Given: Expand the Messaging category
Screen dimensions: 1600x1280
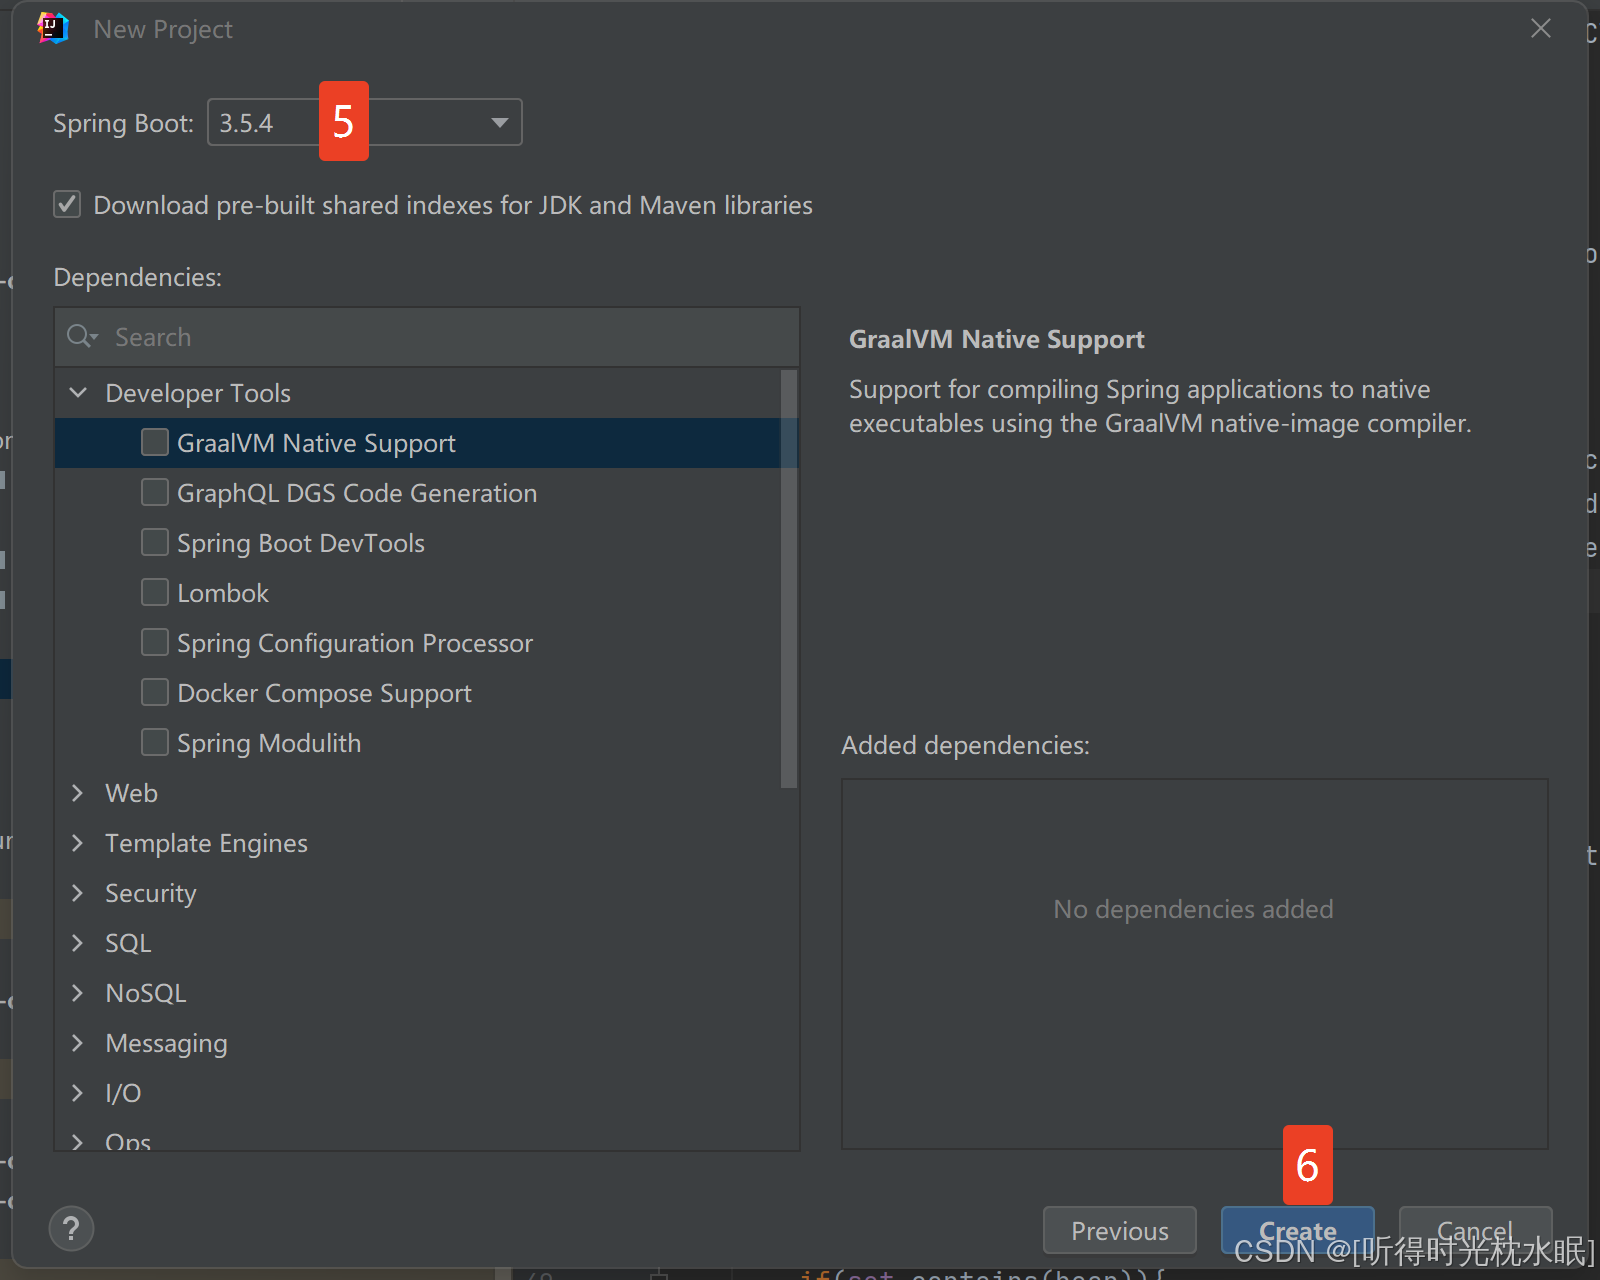Looking at the screenshot, I should coord(78,1043).
